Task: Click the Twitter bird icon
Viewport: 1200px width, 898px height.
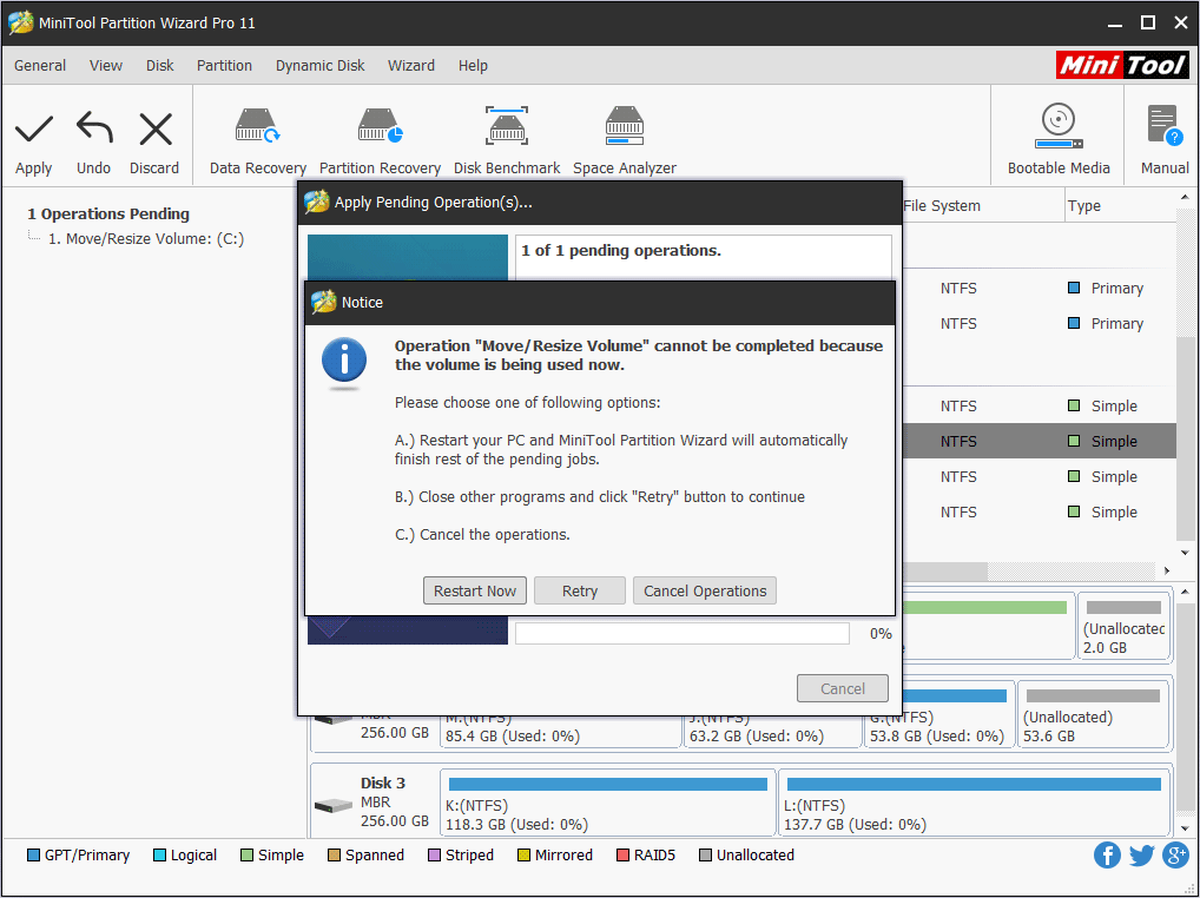Action: point(1142,856)
